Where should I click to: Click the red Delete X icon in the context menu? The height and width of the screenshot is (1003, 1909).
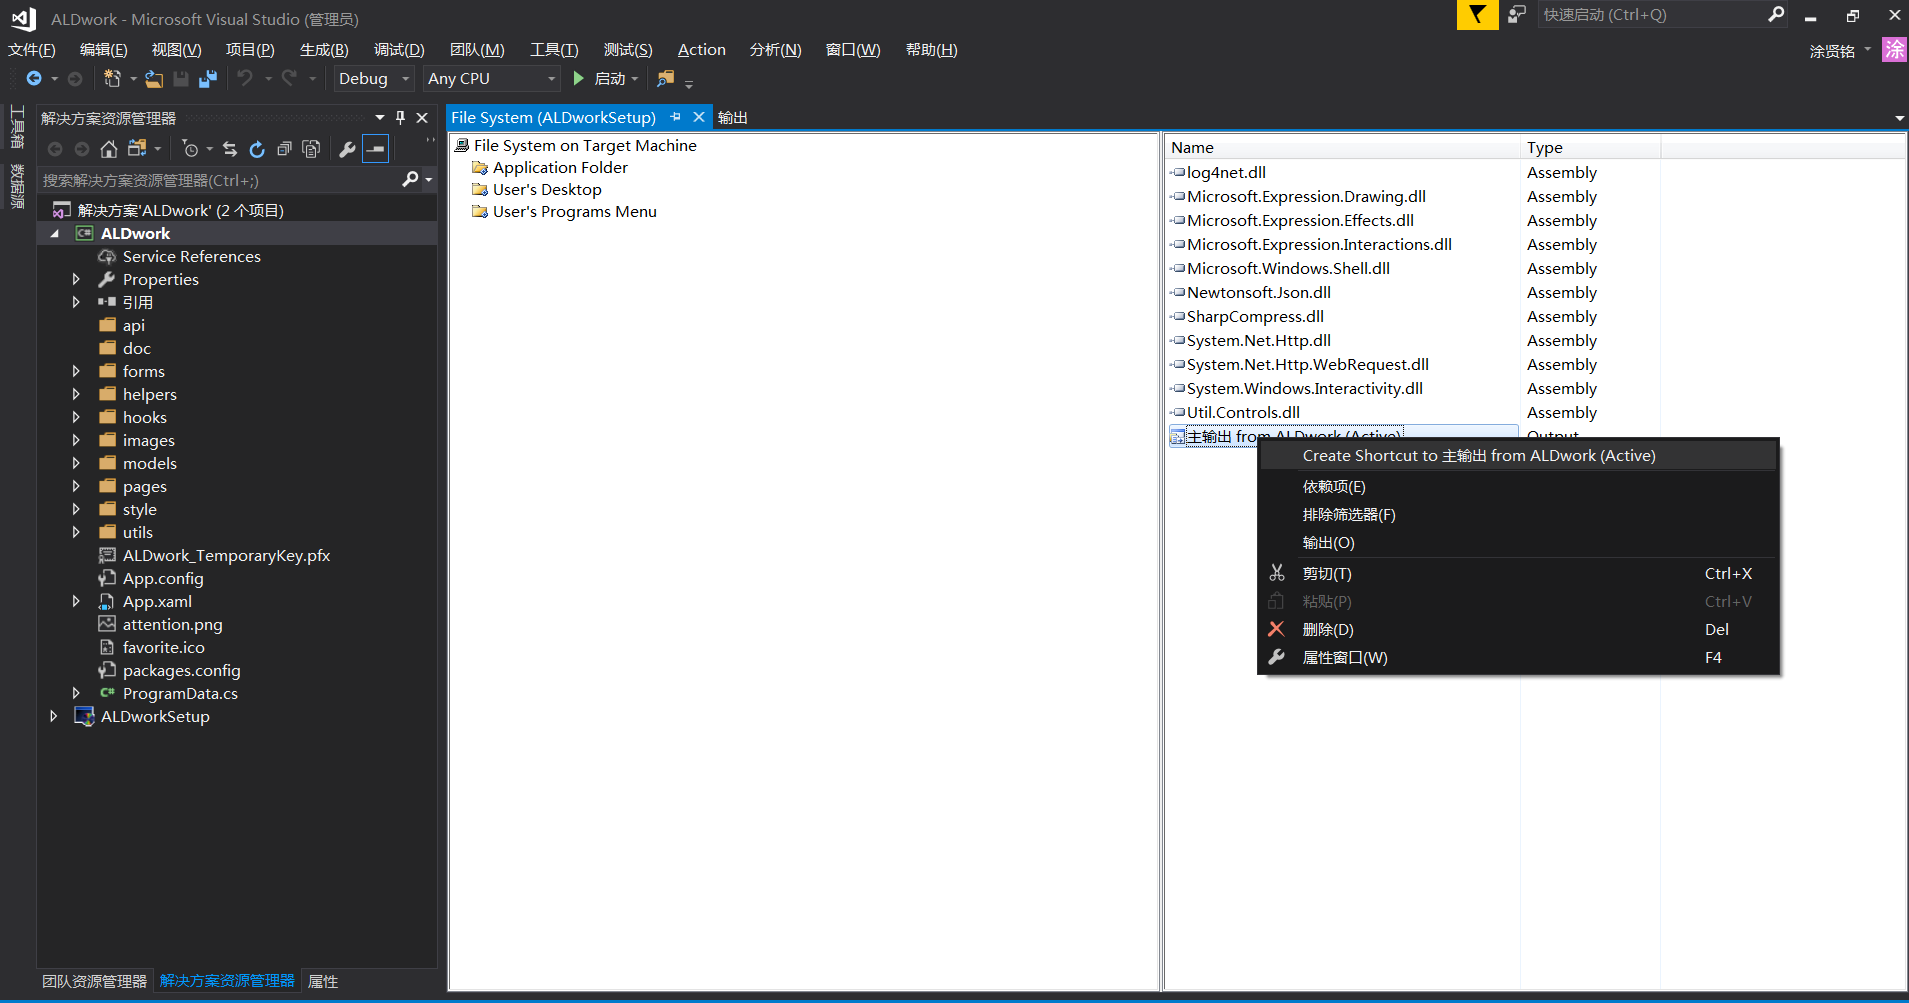1276,629
